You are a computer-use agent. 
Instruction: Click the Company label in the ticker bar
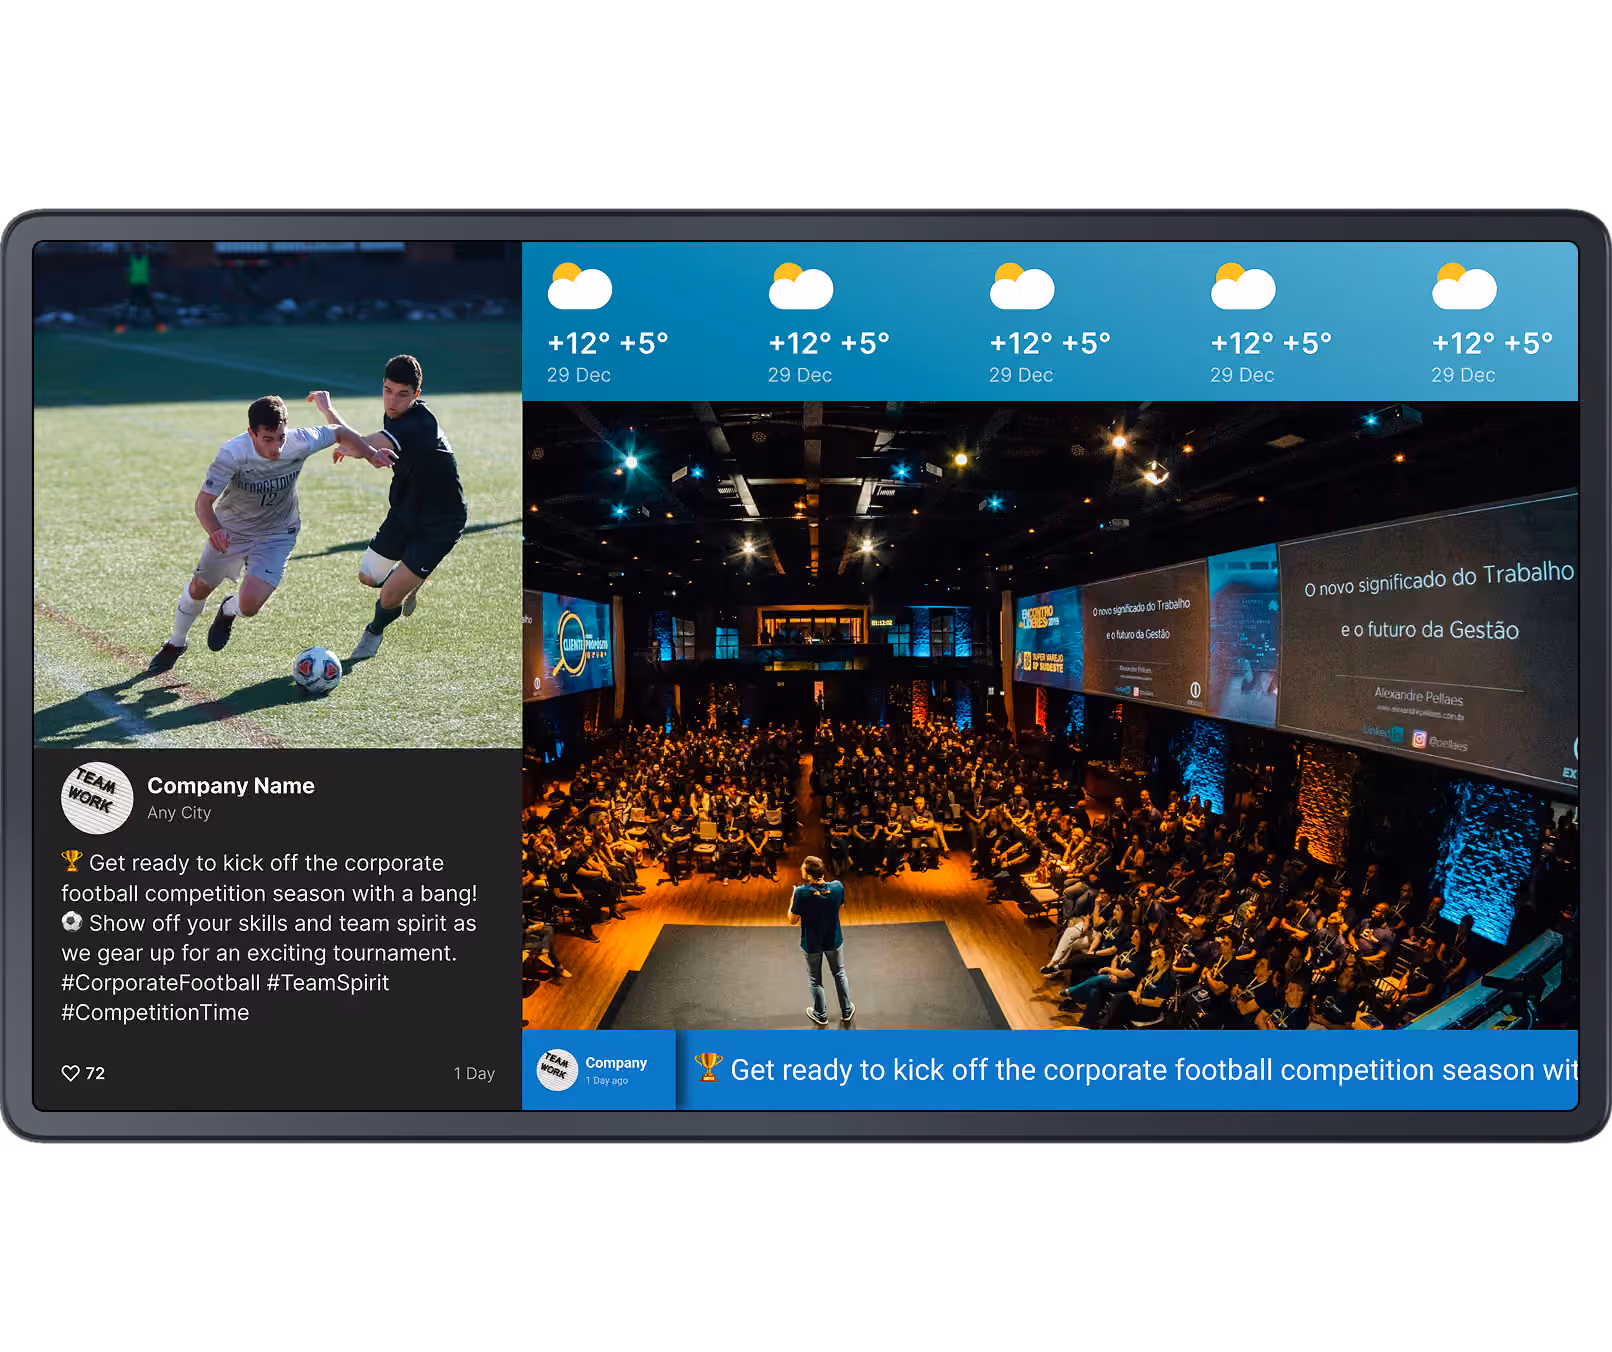click(x=616, y=1063)
